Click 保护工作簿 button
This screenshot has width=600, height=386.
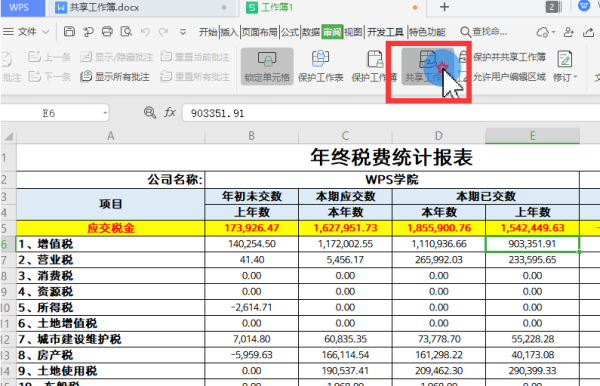pyautogui.click(x=374, y=66)
